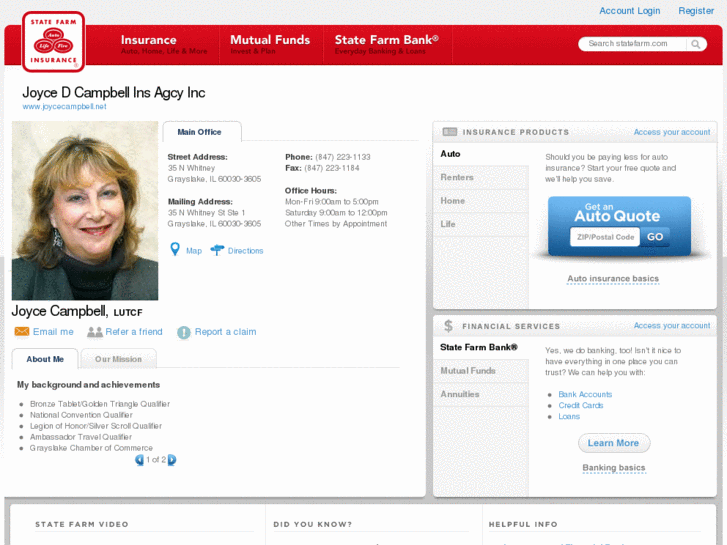Click Access your account in Financial Services
Screen dimensions: 727x545
tap(672, 326)
